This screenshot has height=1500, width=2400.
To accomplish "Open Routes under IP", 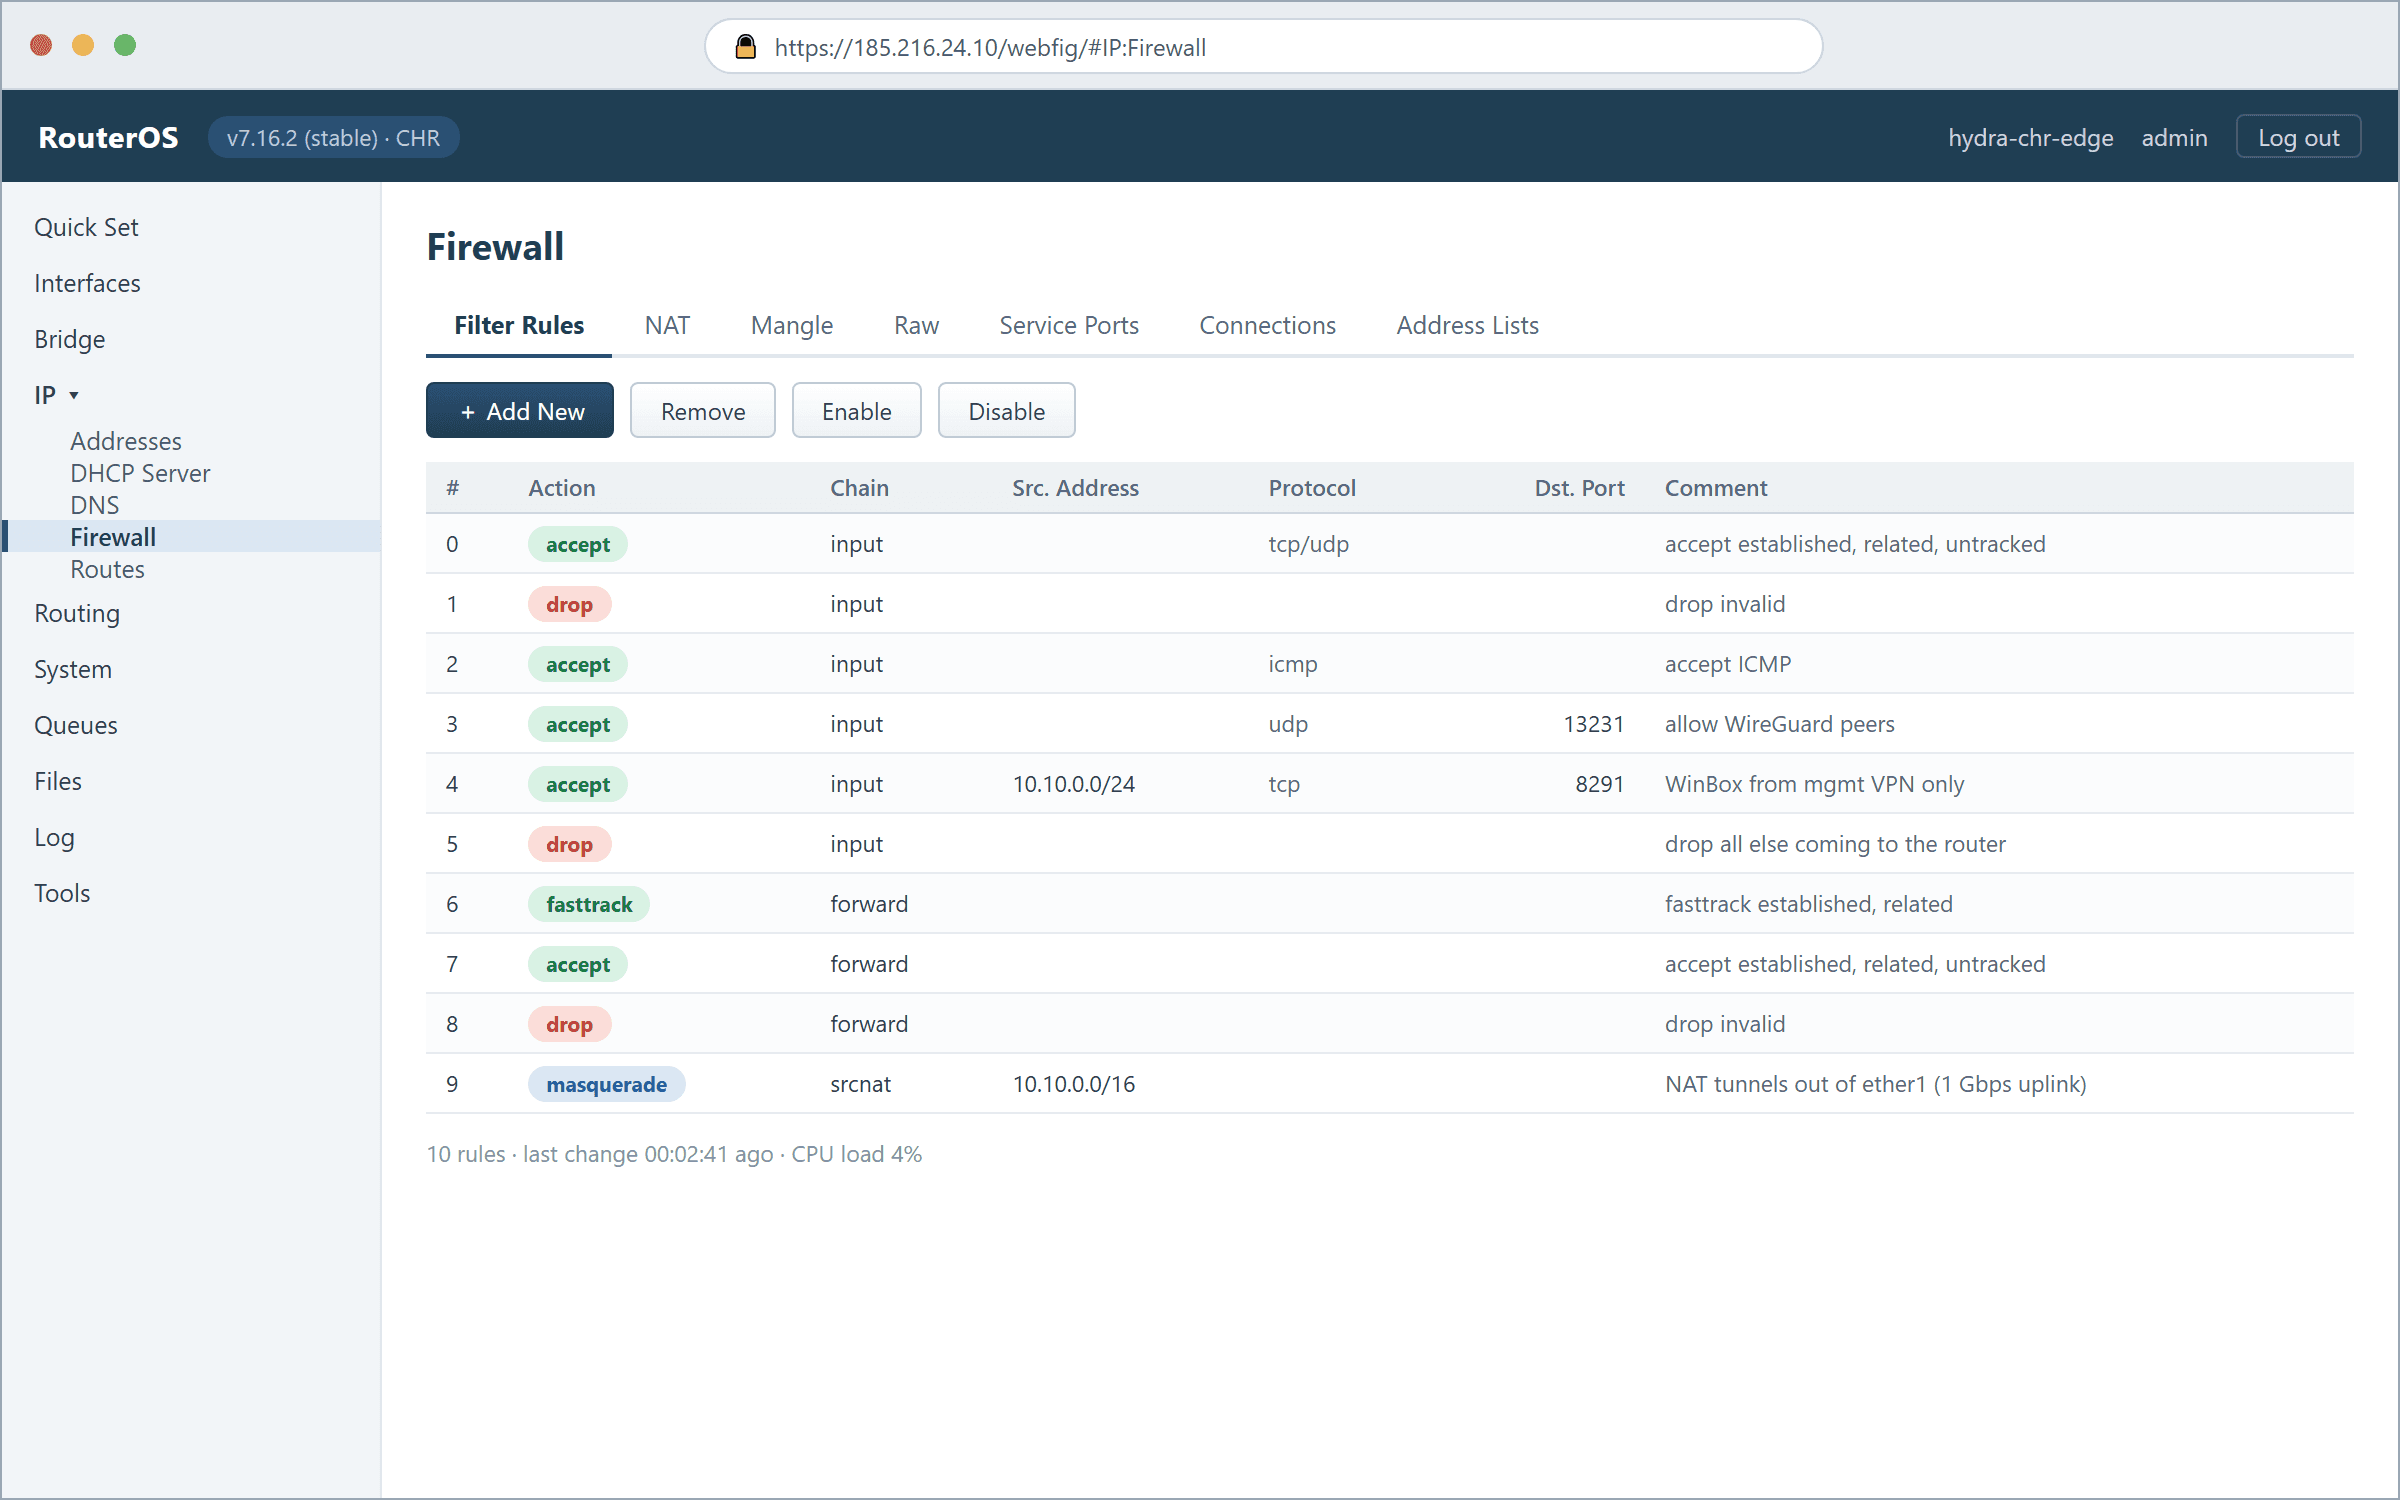I will [107, 569].
